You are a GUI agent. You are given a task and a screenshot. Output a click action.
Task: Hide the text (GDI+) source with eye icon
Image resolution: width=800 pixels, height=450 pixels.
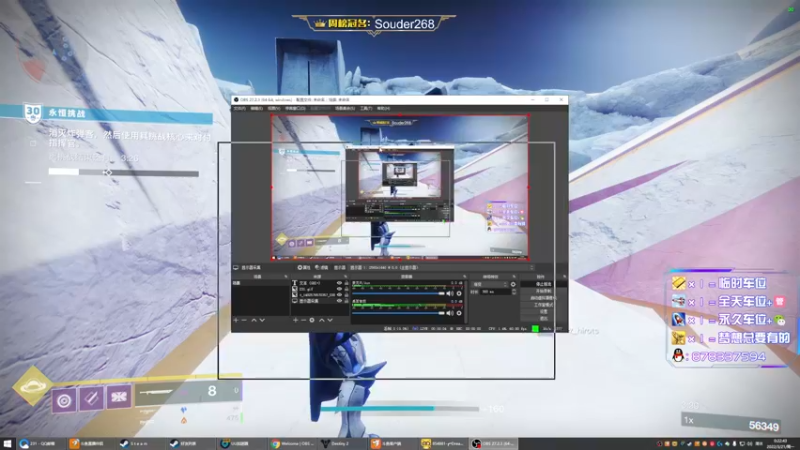[339, 283]
